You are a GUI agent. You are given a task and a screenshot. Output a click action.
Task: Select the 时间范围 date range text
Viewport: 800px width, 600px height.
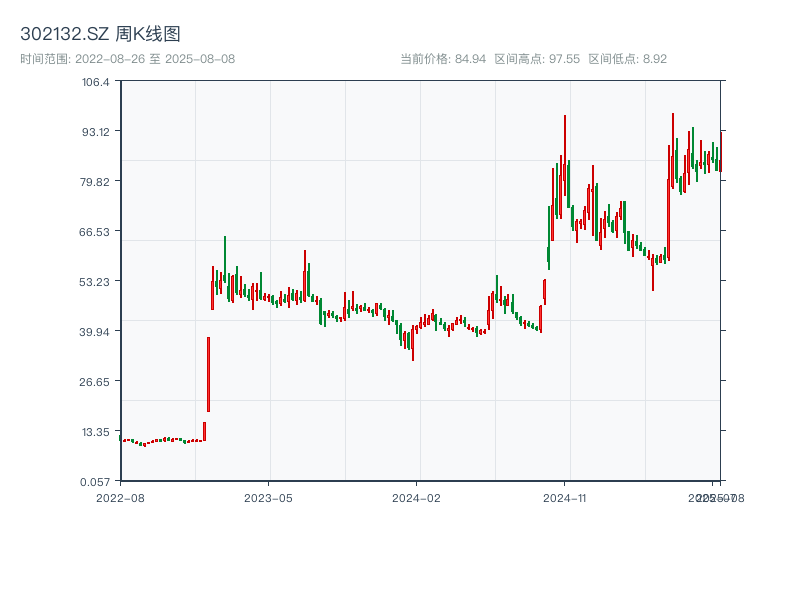pyautogui.click(x=127, y=59)
